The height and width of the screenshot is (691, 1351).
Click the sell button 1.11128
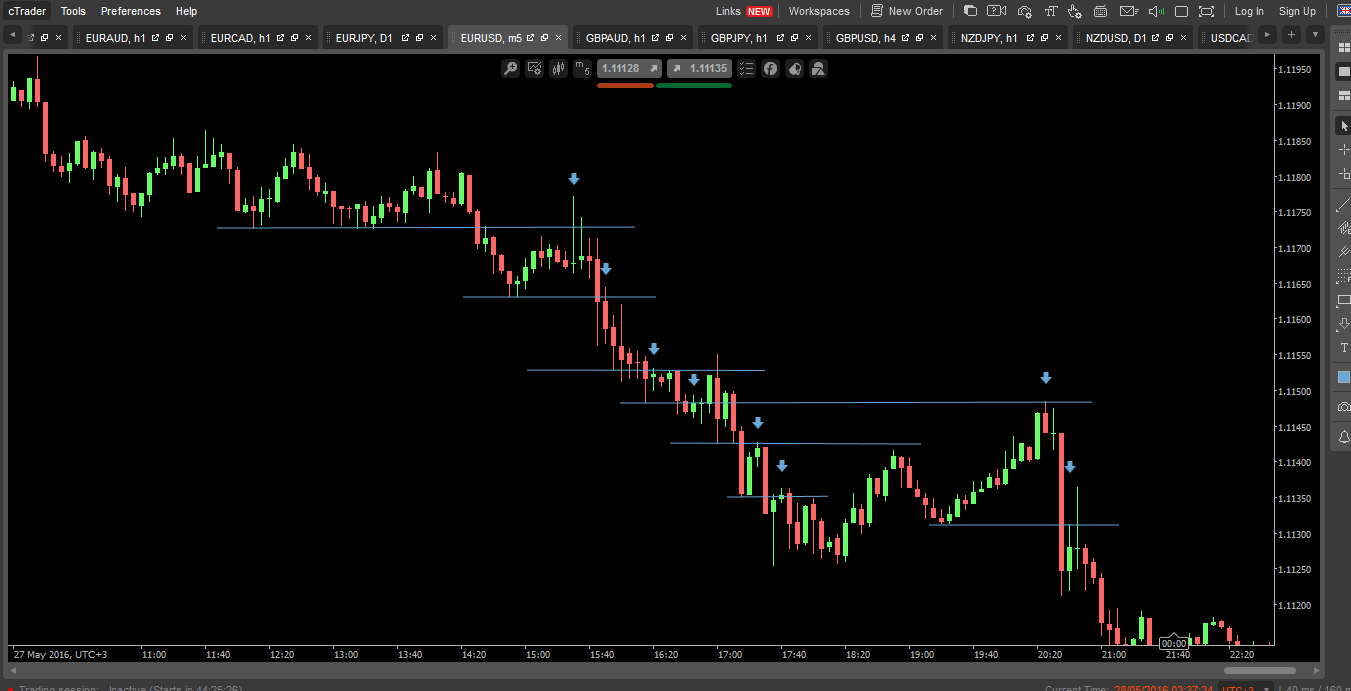pyautogui.click(x=629, y=69)
